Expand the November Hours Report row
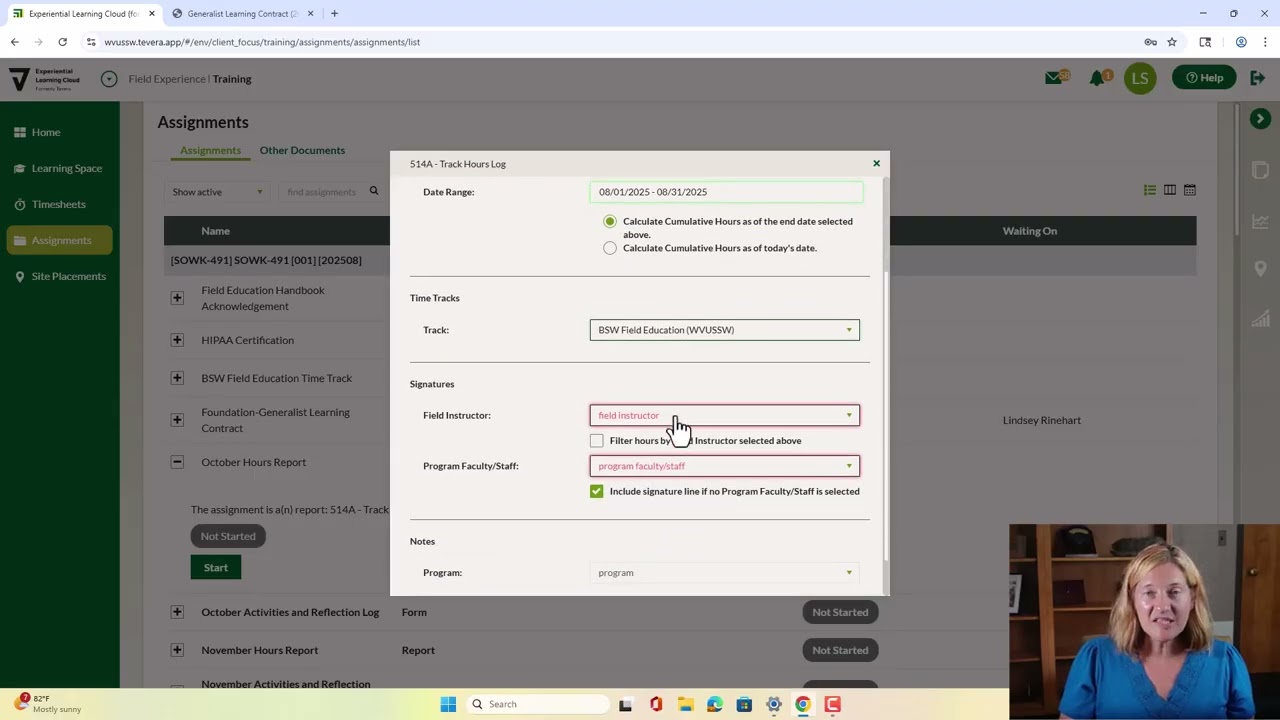Image resolution: width=1280 pixels, height=720 pixels. click(x=177, y=650)
